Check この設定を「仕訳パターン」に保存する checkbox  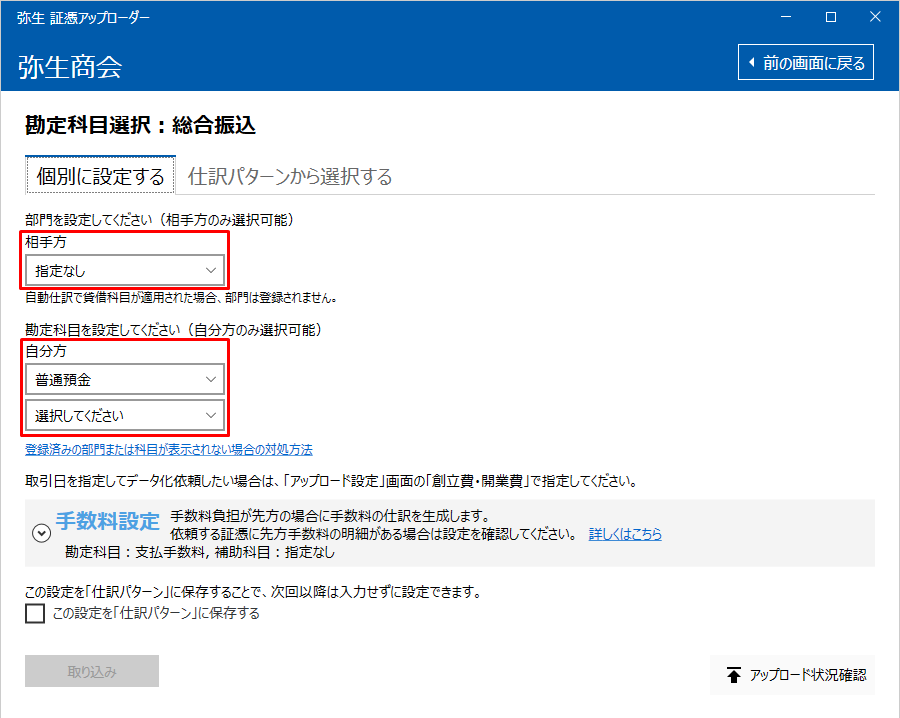click(x=35, y=613)
